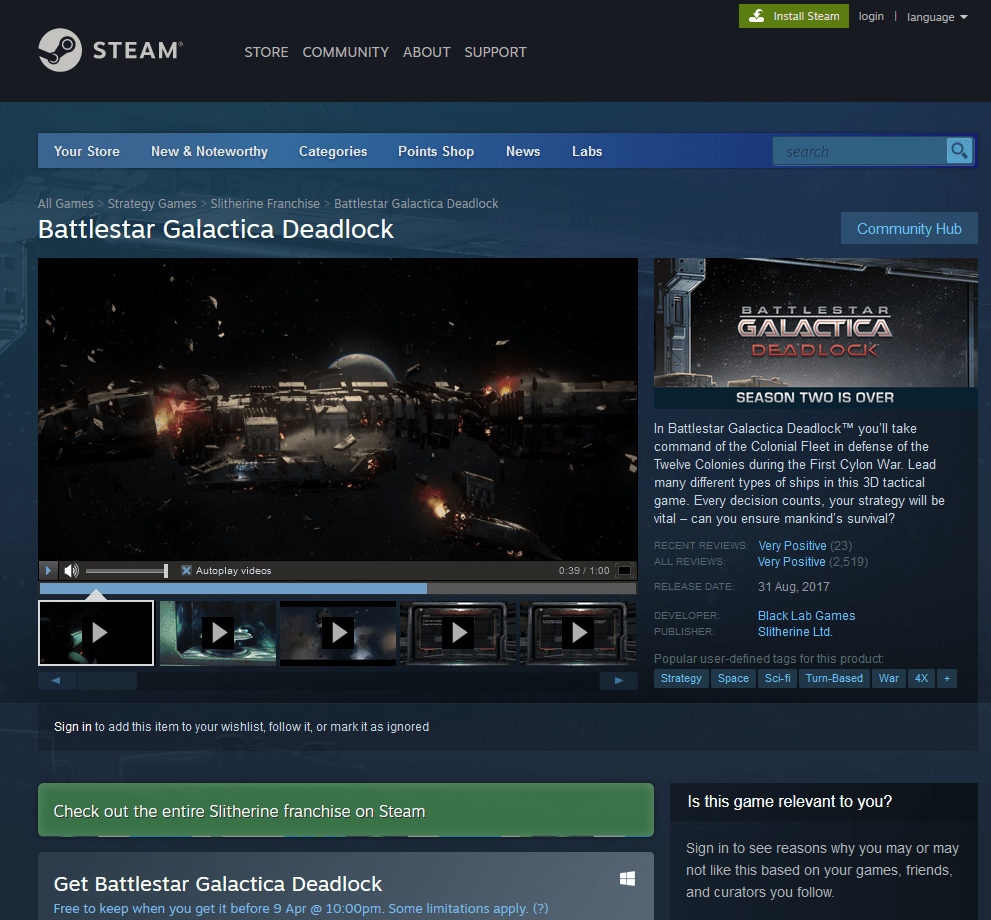Click the video progress bar
Image resolution: width=991 pixels, height=920 pixels.
[337, 588]
